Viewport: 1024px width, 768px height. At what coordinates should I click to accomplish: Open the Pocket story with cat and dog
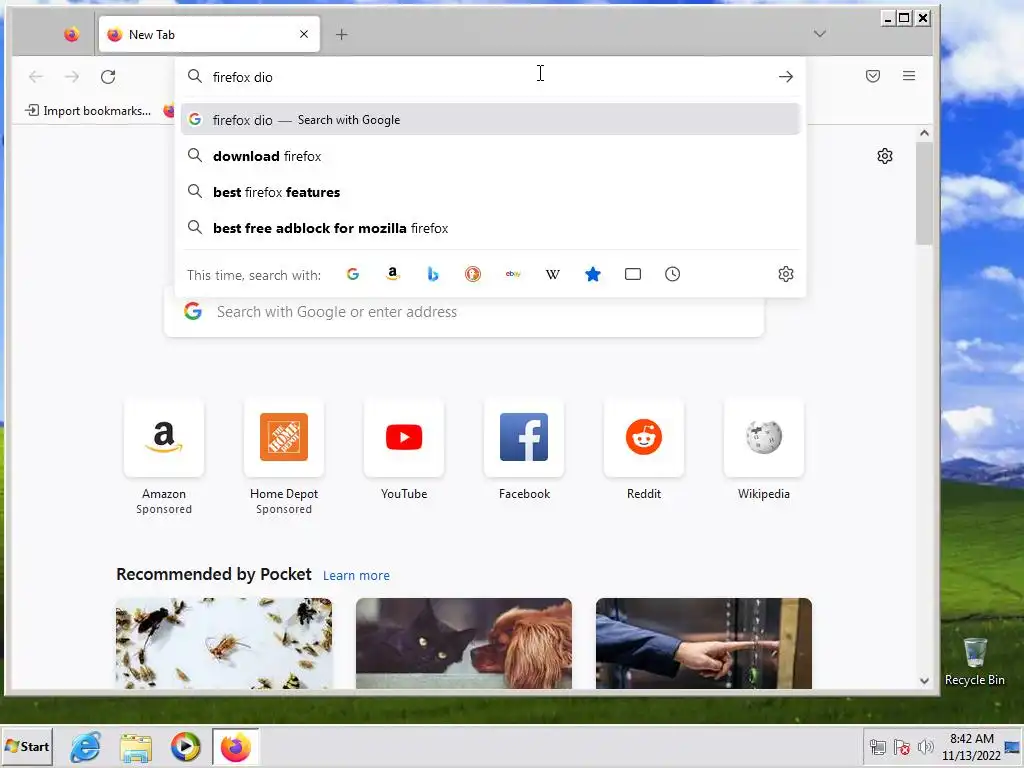coord(464,643)
